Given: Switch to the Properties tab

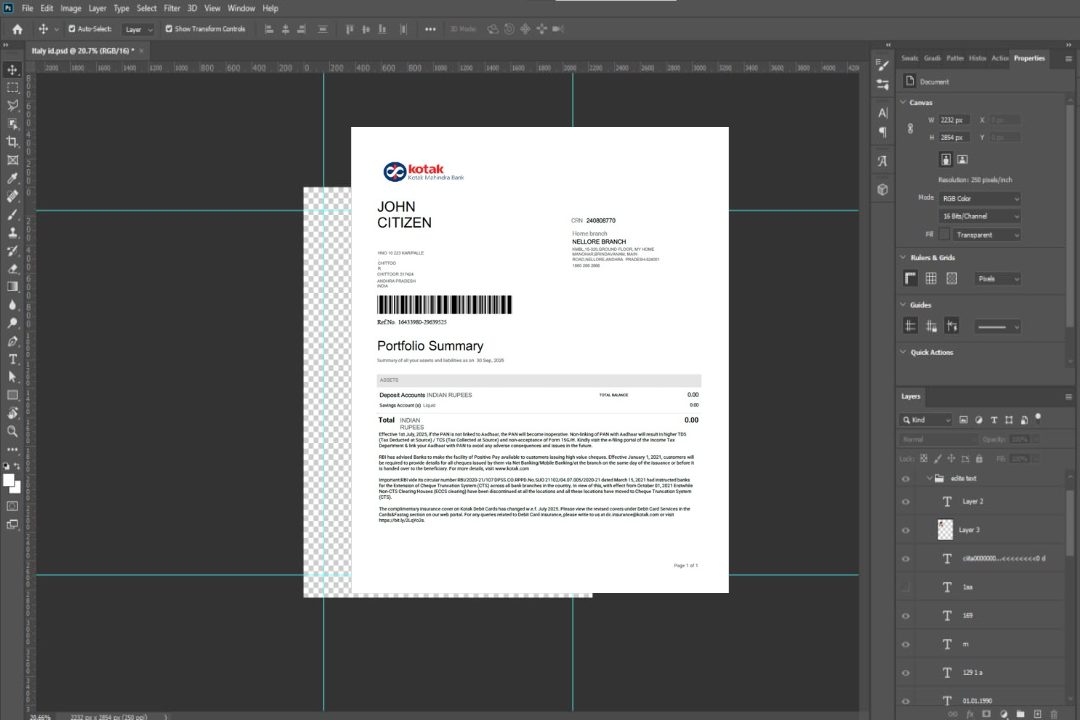Looking at the screenshot, I should pyautogui.click(x=1029, y=58).
